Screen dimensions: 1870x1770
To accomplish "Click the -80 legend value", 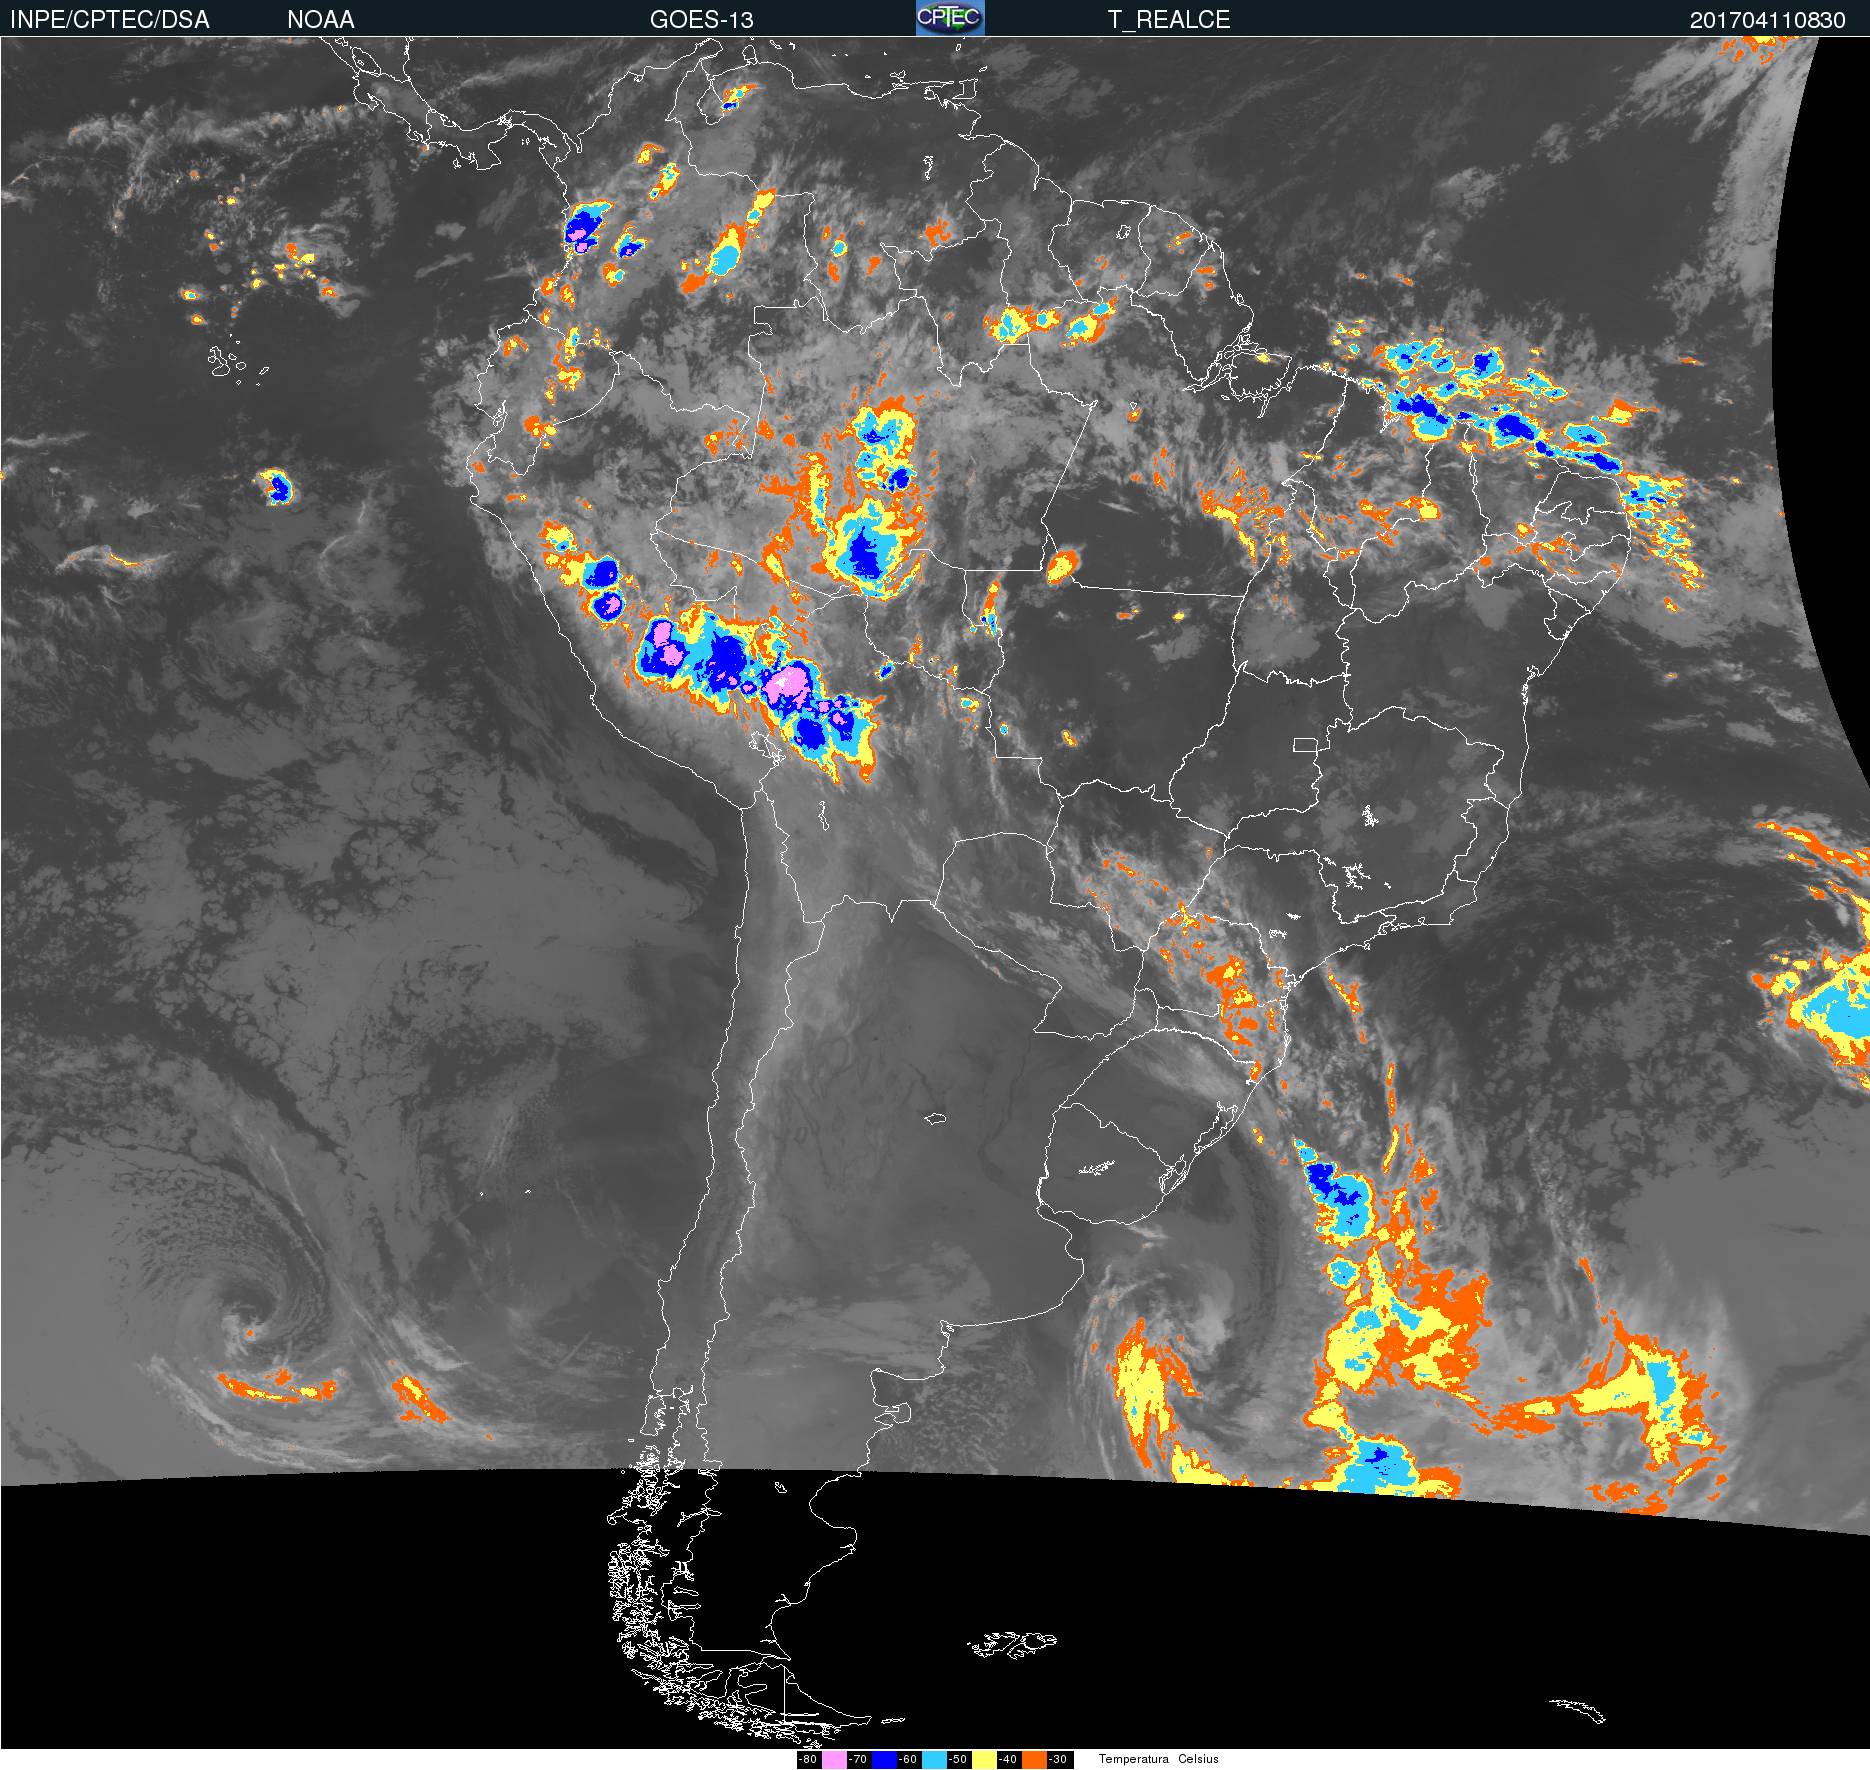I will pos(809,1760).
